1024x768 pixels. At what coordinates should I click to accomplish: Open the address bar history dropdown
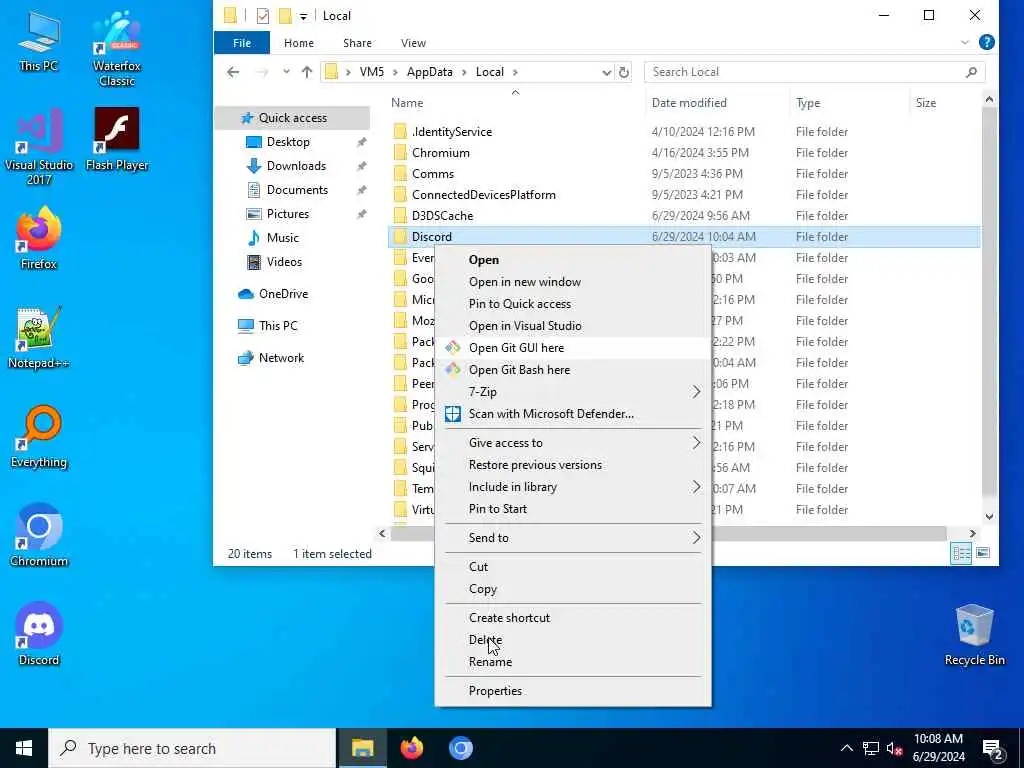[607, 72]
